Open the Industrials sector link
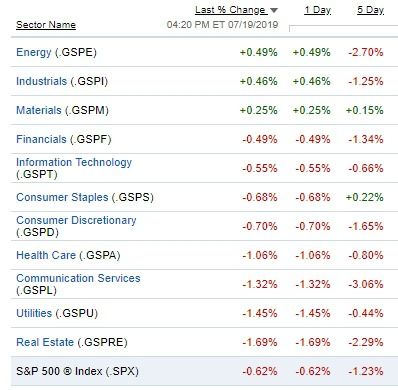This screenshot has width=398, height=390. (41, 81)
